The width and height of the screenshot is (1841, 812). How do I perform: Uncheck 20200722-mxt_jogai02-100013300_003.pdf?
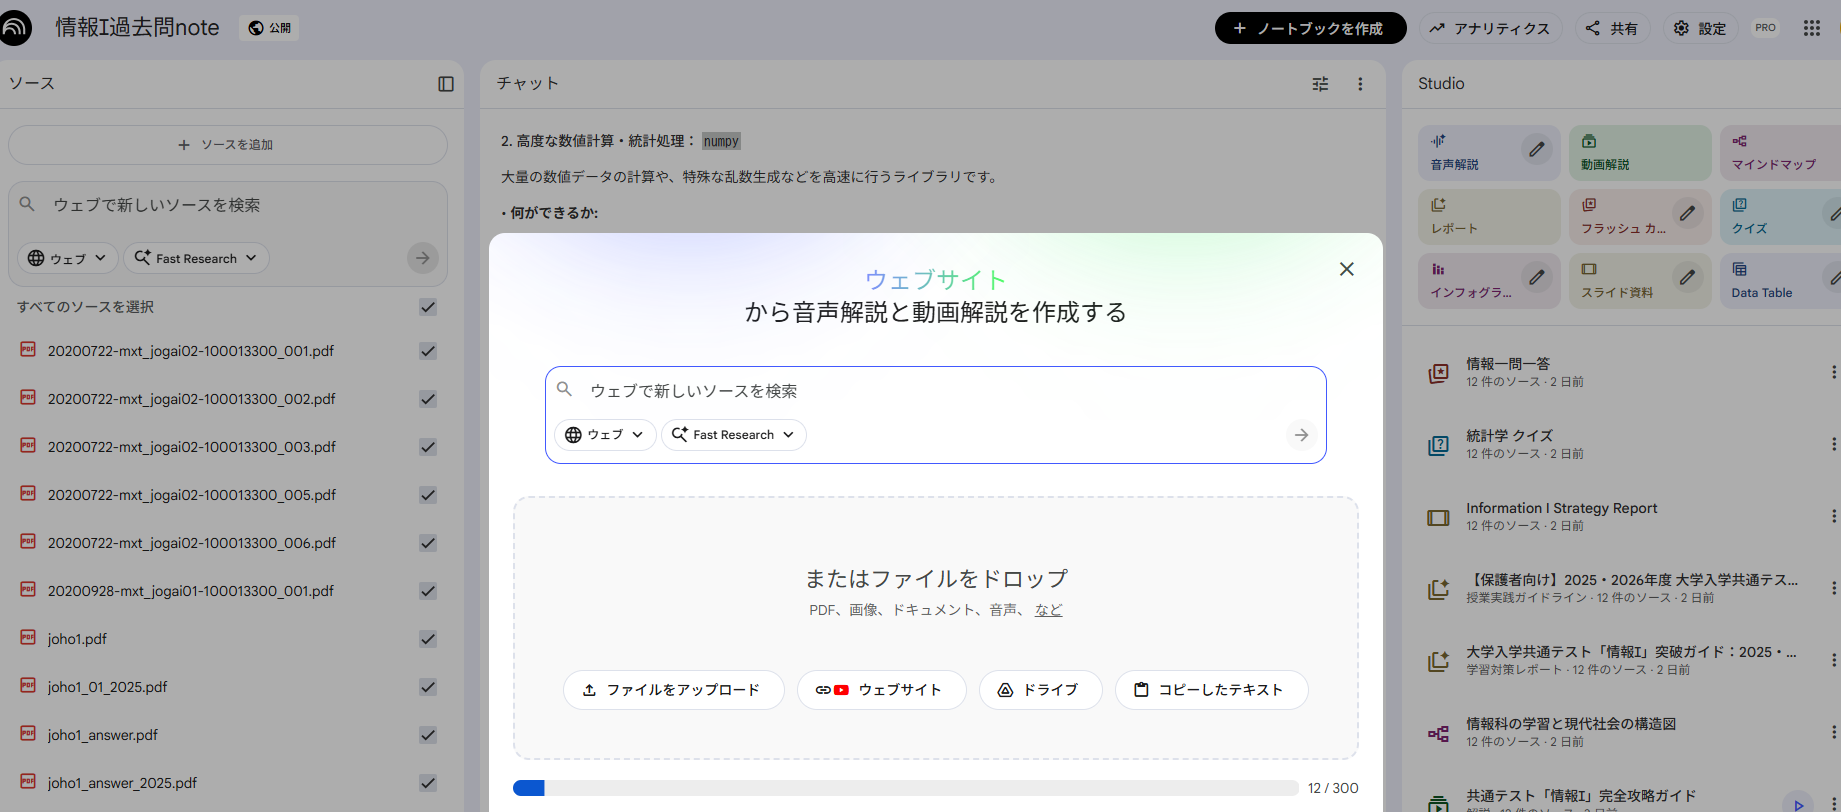[428, 447]
